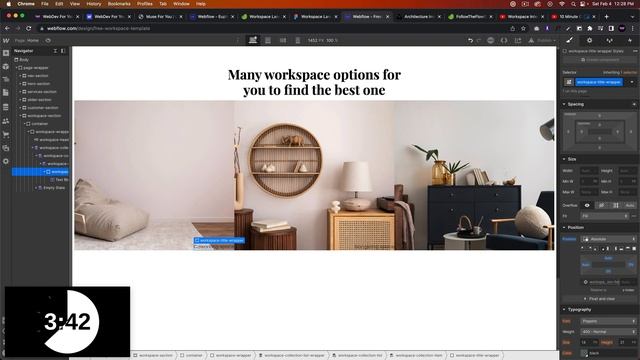This screenshot has width=640, height=360.
Task: Set Overflow to Auto
Action: [x=630, y=205]
